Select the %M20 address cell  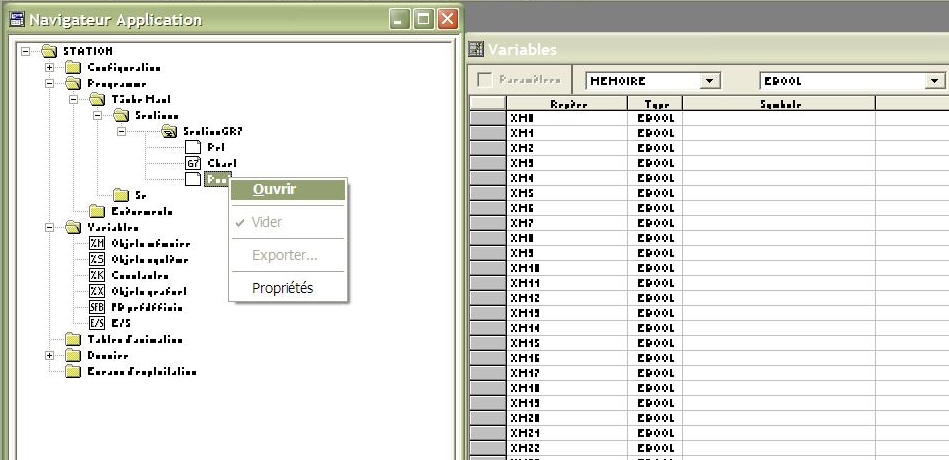click(x=567, y=418)
